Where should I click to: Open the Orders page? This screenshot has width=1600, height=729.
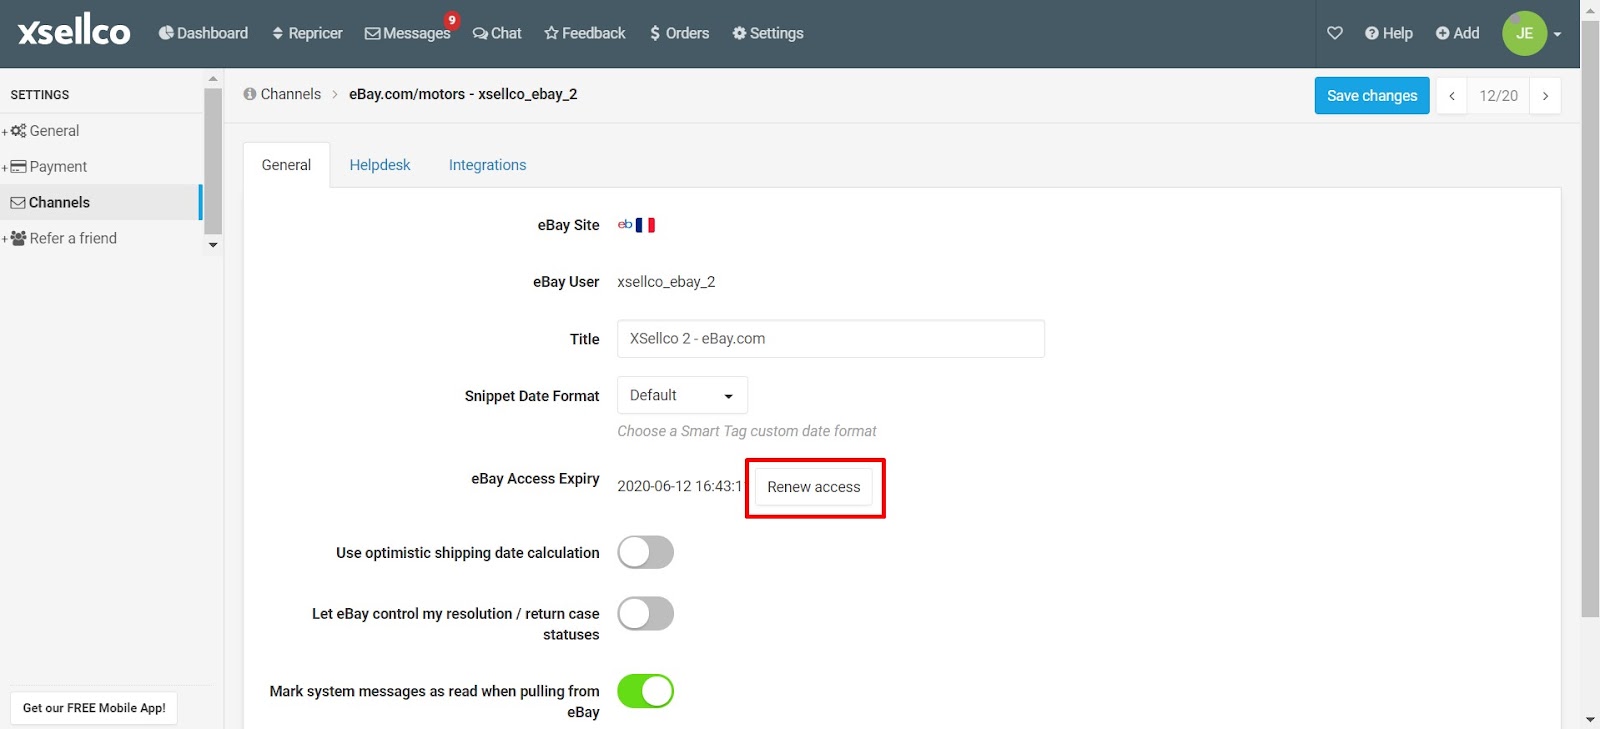679,33
